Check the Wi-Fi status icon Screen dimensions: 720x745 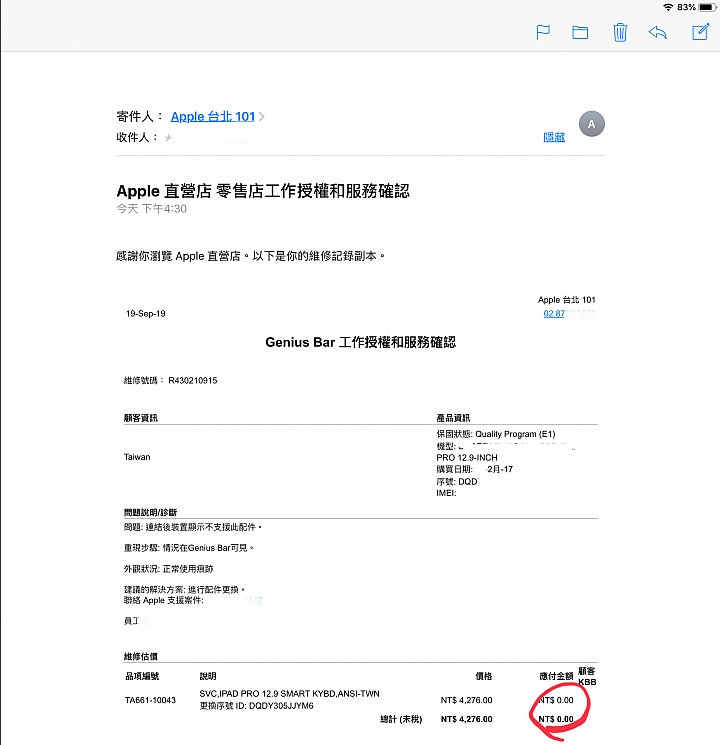[668, 7]
